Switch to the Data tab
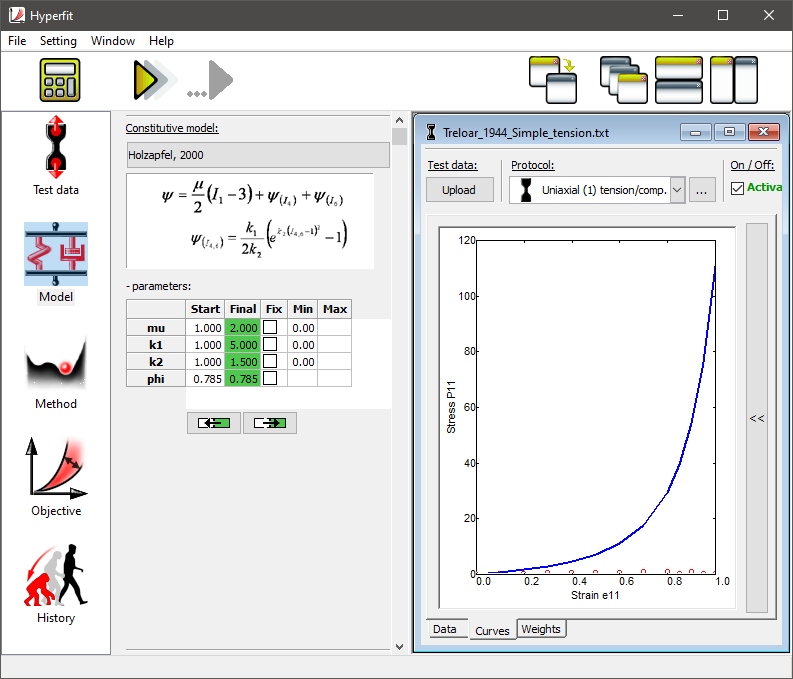The width and height of the screenshot is (793, 679). 445,629
